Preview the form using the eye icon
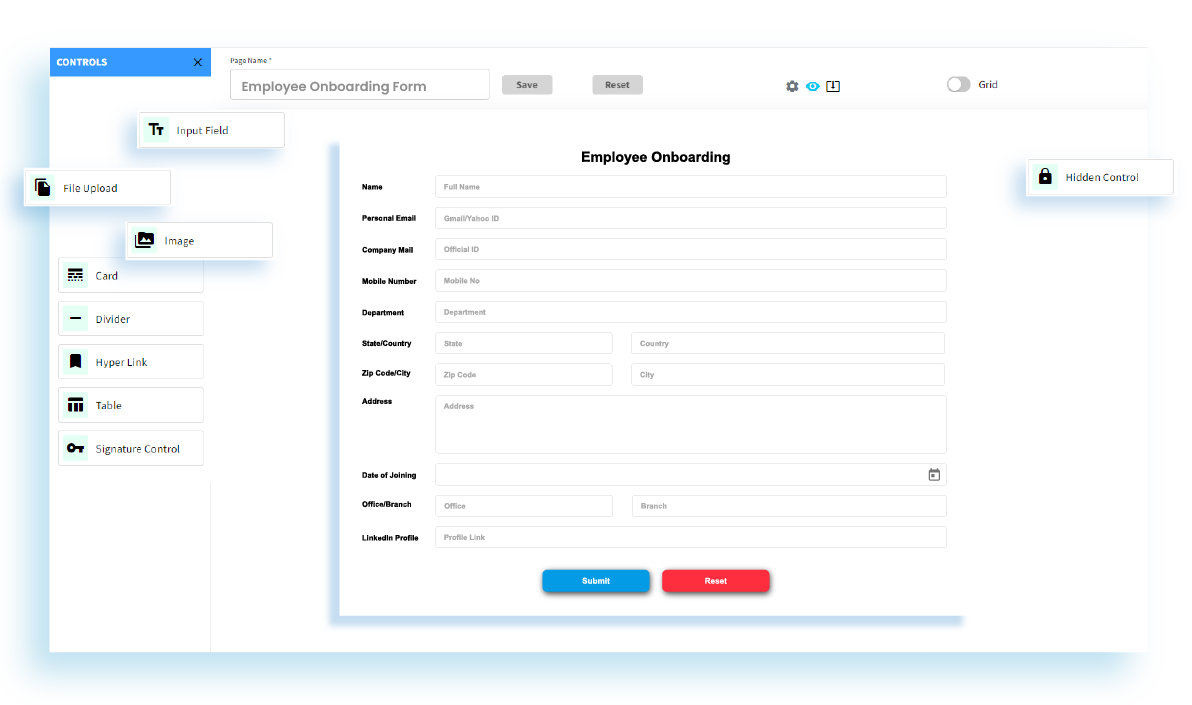Screen dimensions: 1192x705 [x=813, y=86]
